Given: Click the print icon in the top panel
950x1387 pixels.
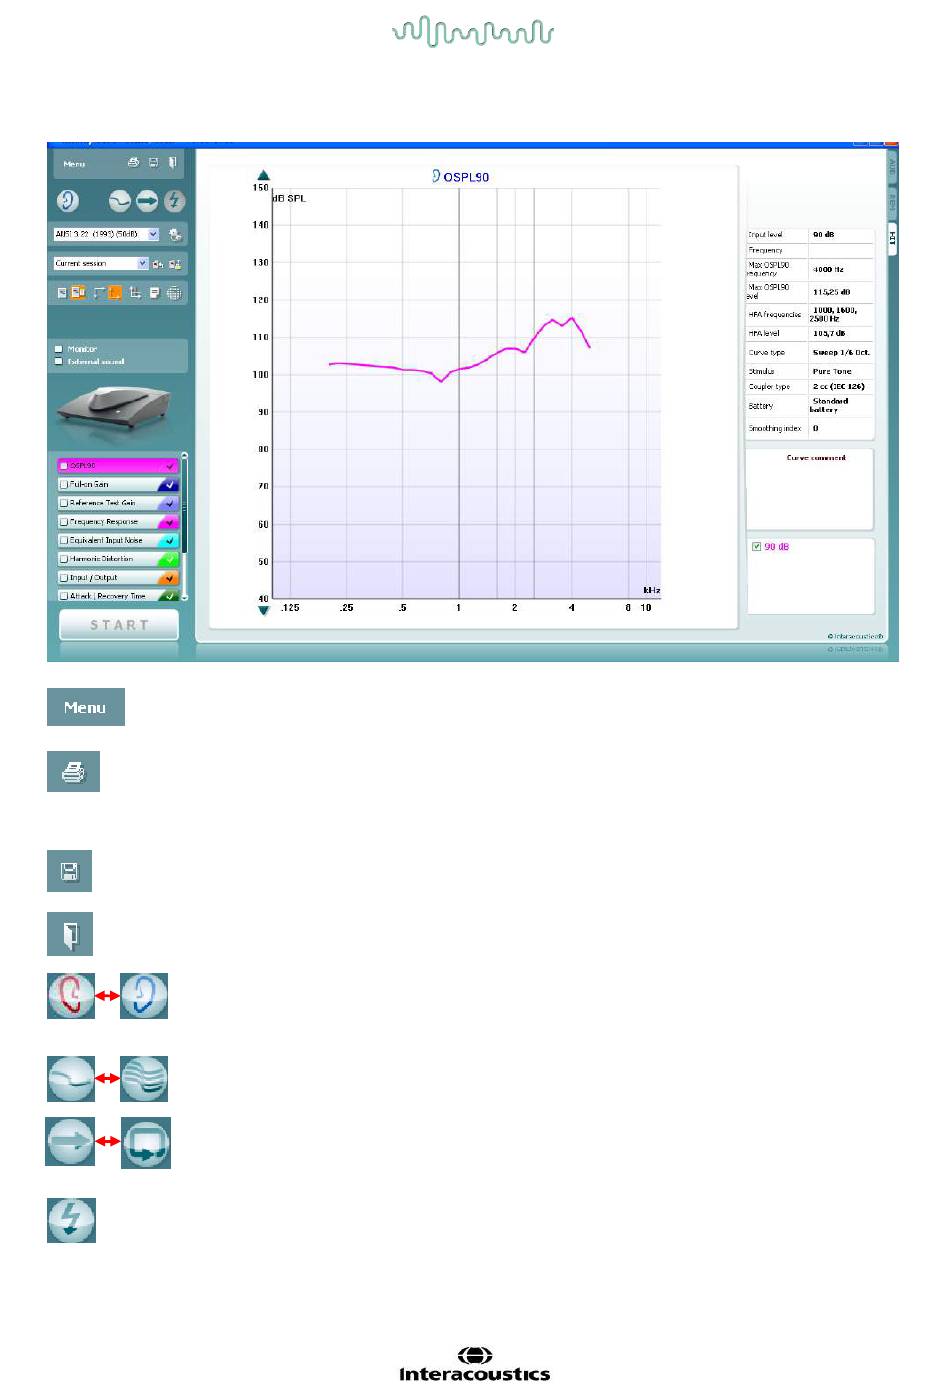Looking at the screenshot, I should 133,163.
